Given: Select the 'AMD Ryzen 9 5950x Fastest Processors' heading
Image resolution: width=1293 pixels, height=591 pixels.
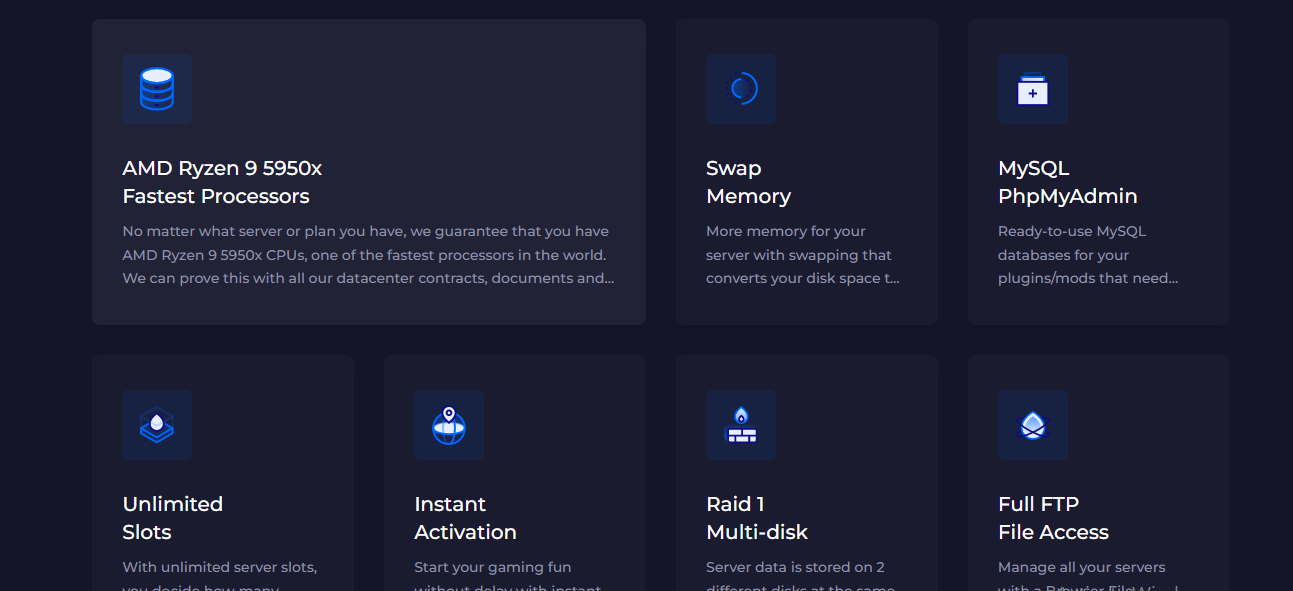Looking at the screenshot, I should 222,182.
